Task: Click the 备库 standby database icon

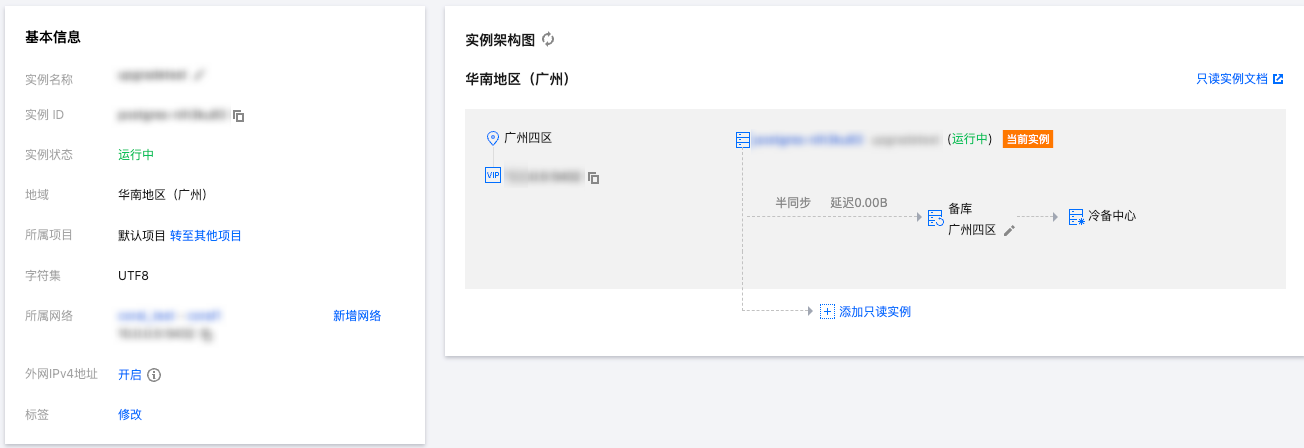Action: [x=935, y=218]
